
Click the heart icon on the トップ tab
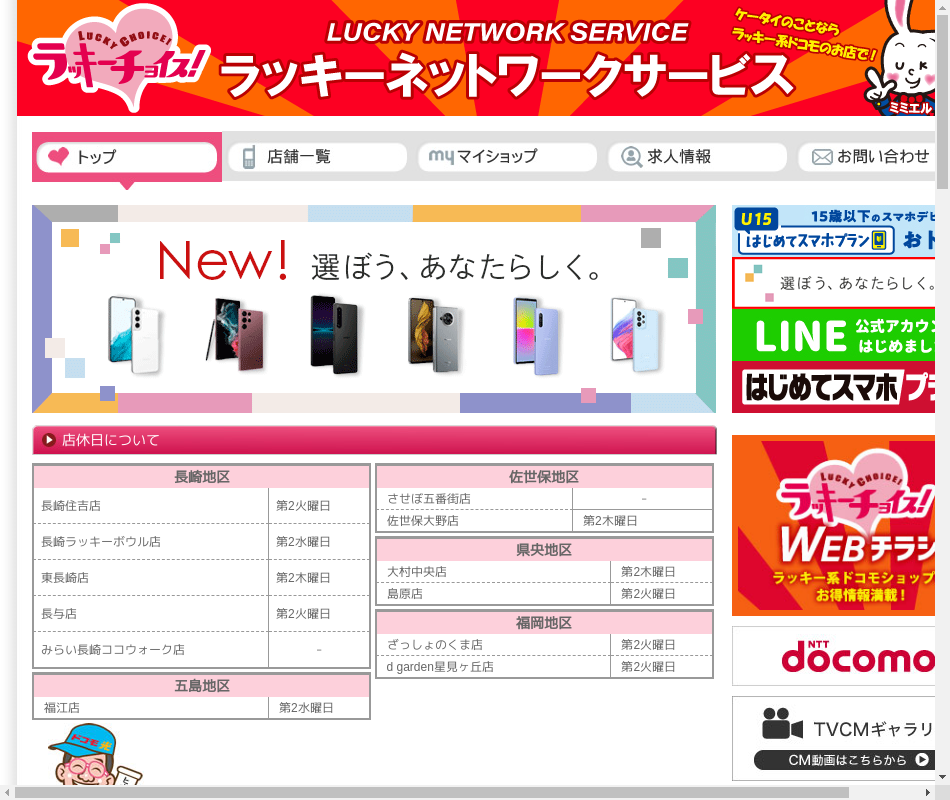coord(59,157)
